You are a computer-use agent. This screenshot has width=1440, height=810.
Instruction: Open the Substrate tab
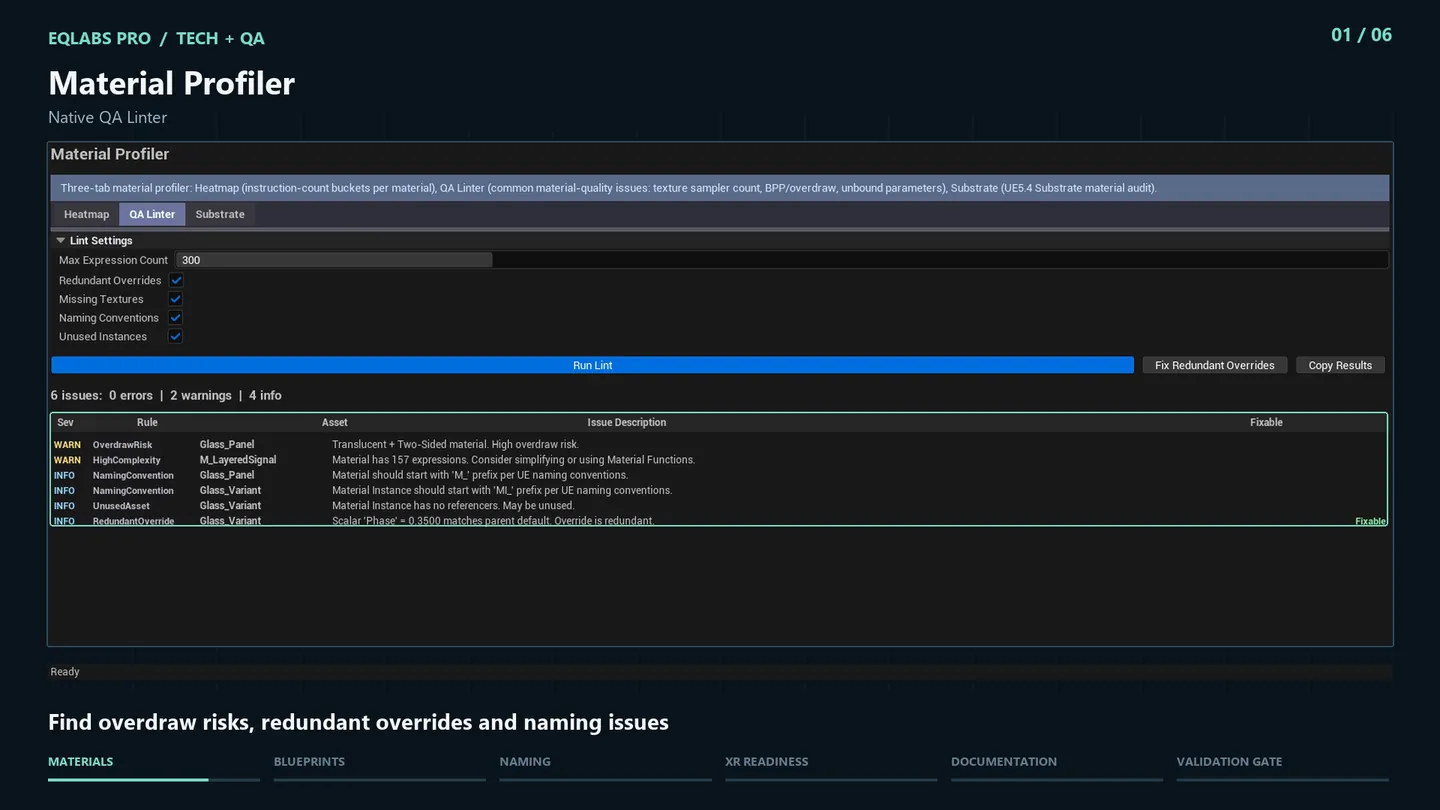pyautogui.click(x=220, y=214)
